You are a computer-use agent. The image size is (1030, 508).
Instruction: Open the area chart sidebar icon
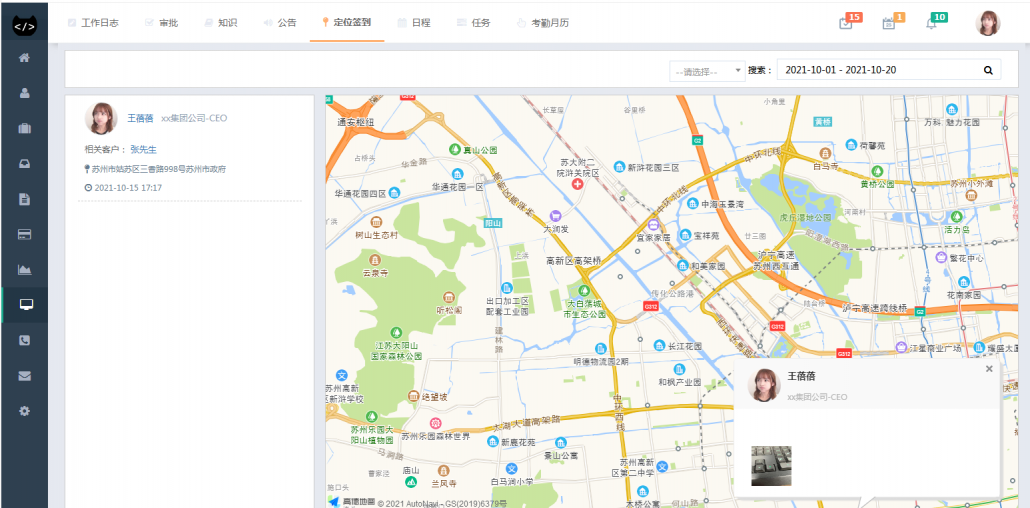(24, 269)
